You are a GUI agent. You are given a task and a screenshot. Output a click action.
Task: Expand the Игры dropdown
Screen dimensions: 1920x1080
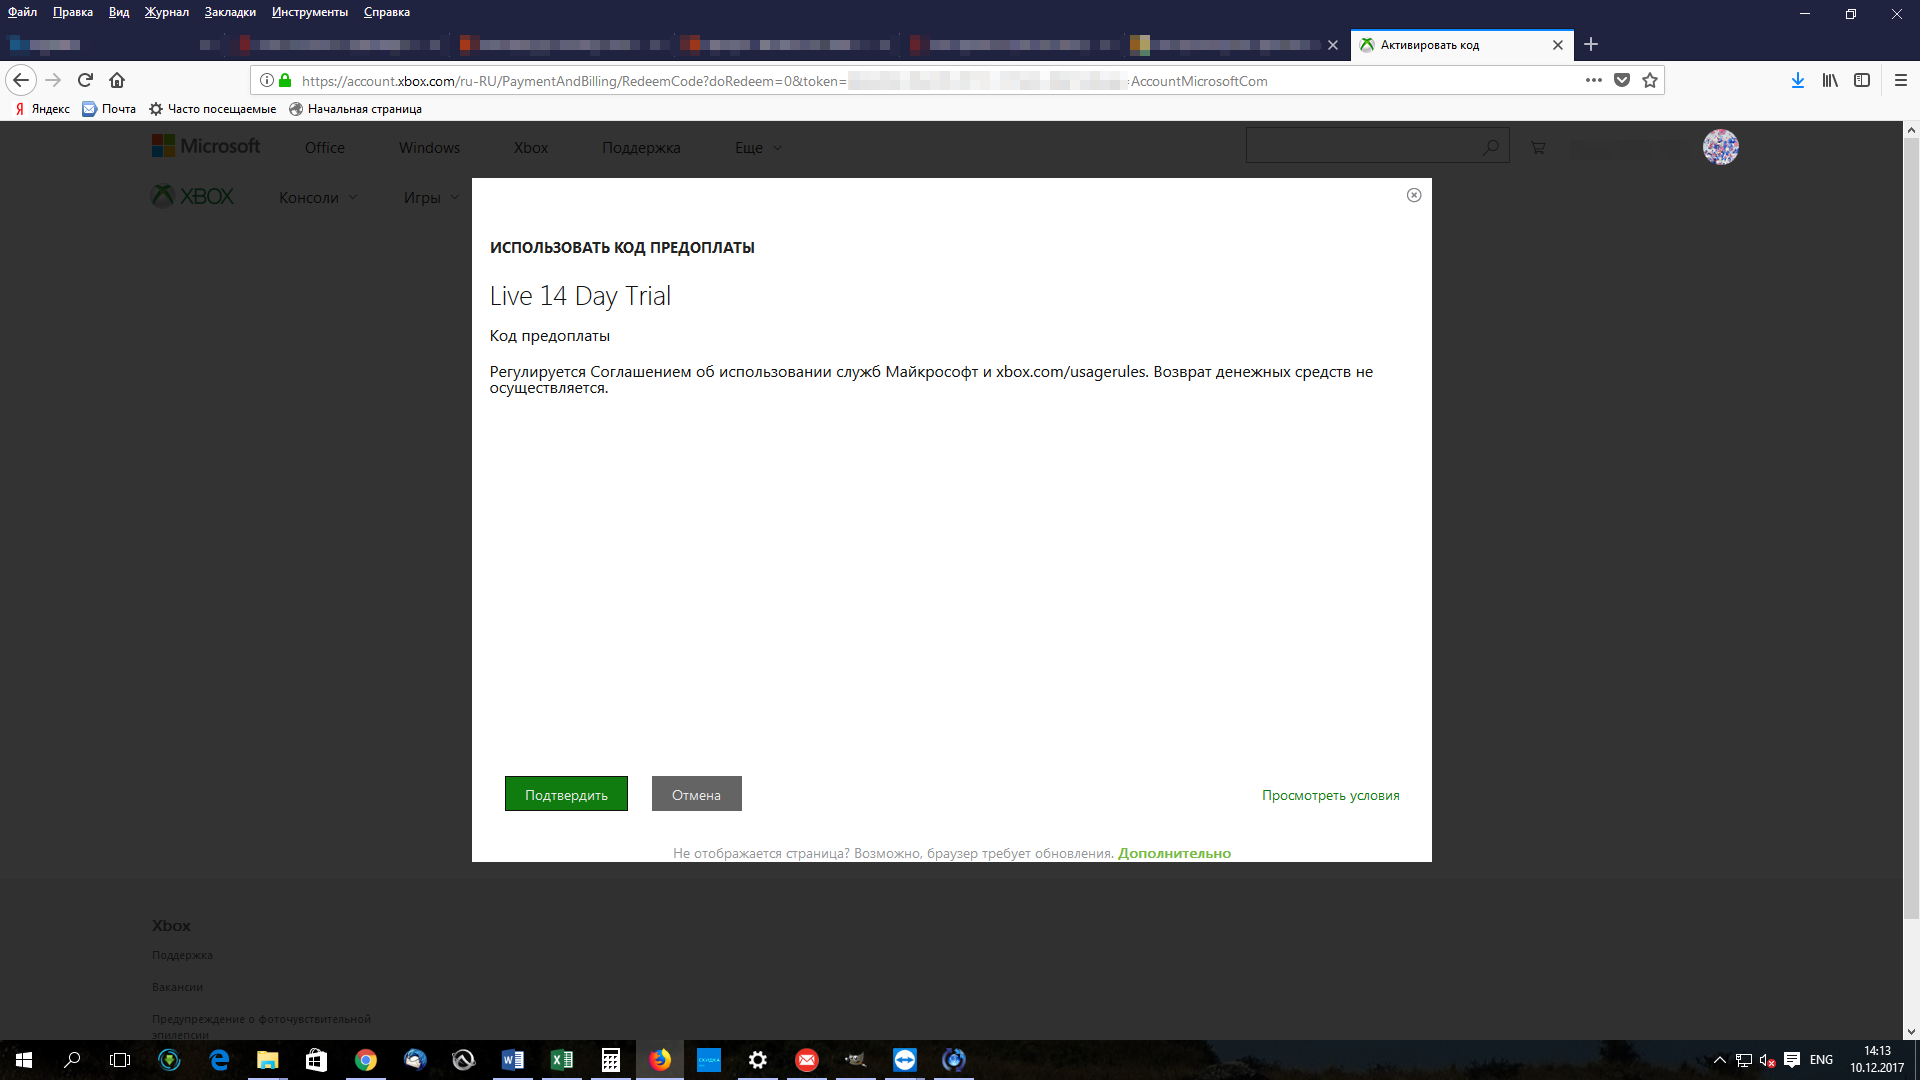(431, 198)
